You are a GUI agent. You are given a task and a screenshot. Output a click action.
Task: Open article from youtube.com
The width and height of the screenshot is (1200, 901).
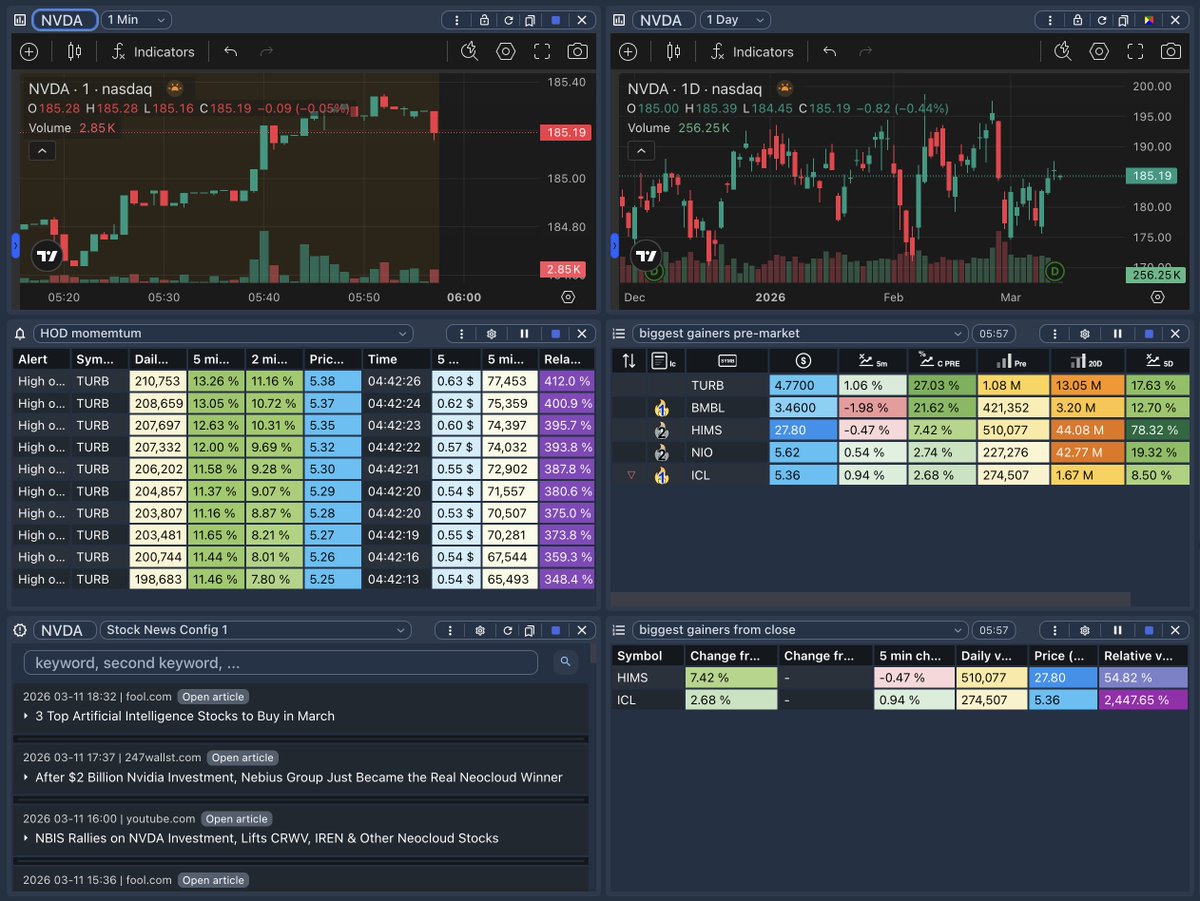click(236, 819)
